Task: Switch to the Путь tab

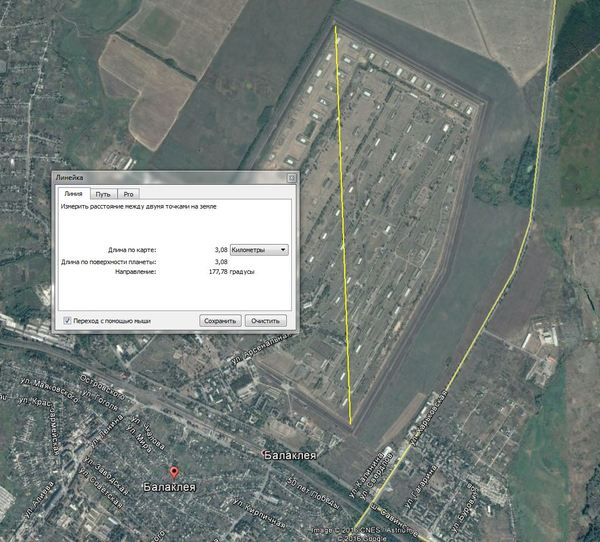Action: pyautogui.click(x=103, y=193)
